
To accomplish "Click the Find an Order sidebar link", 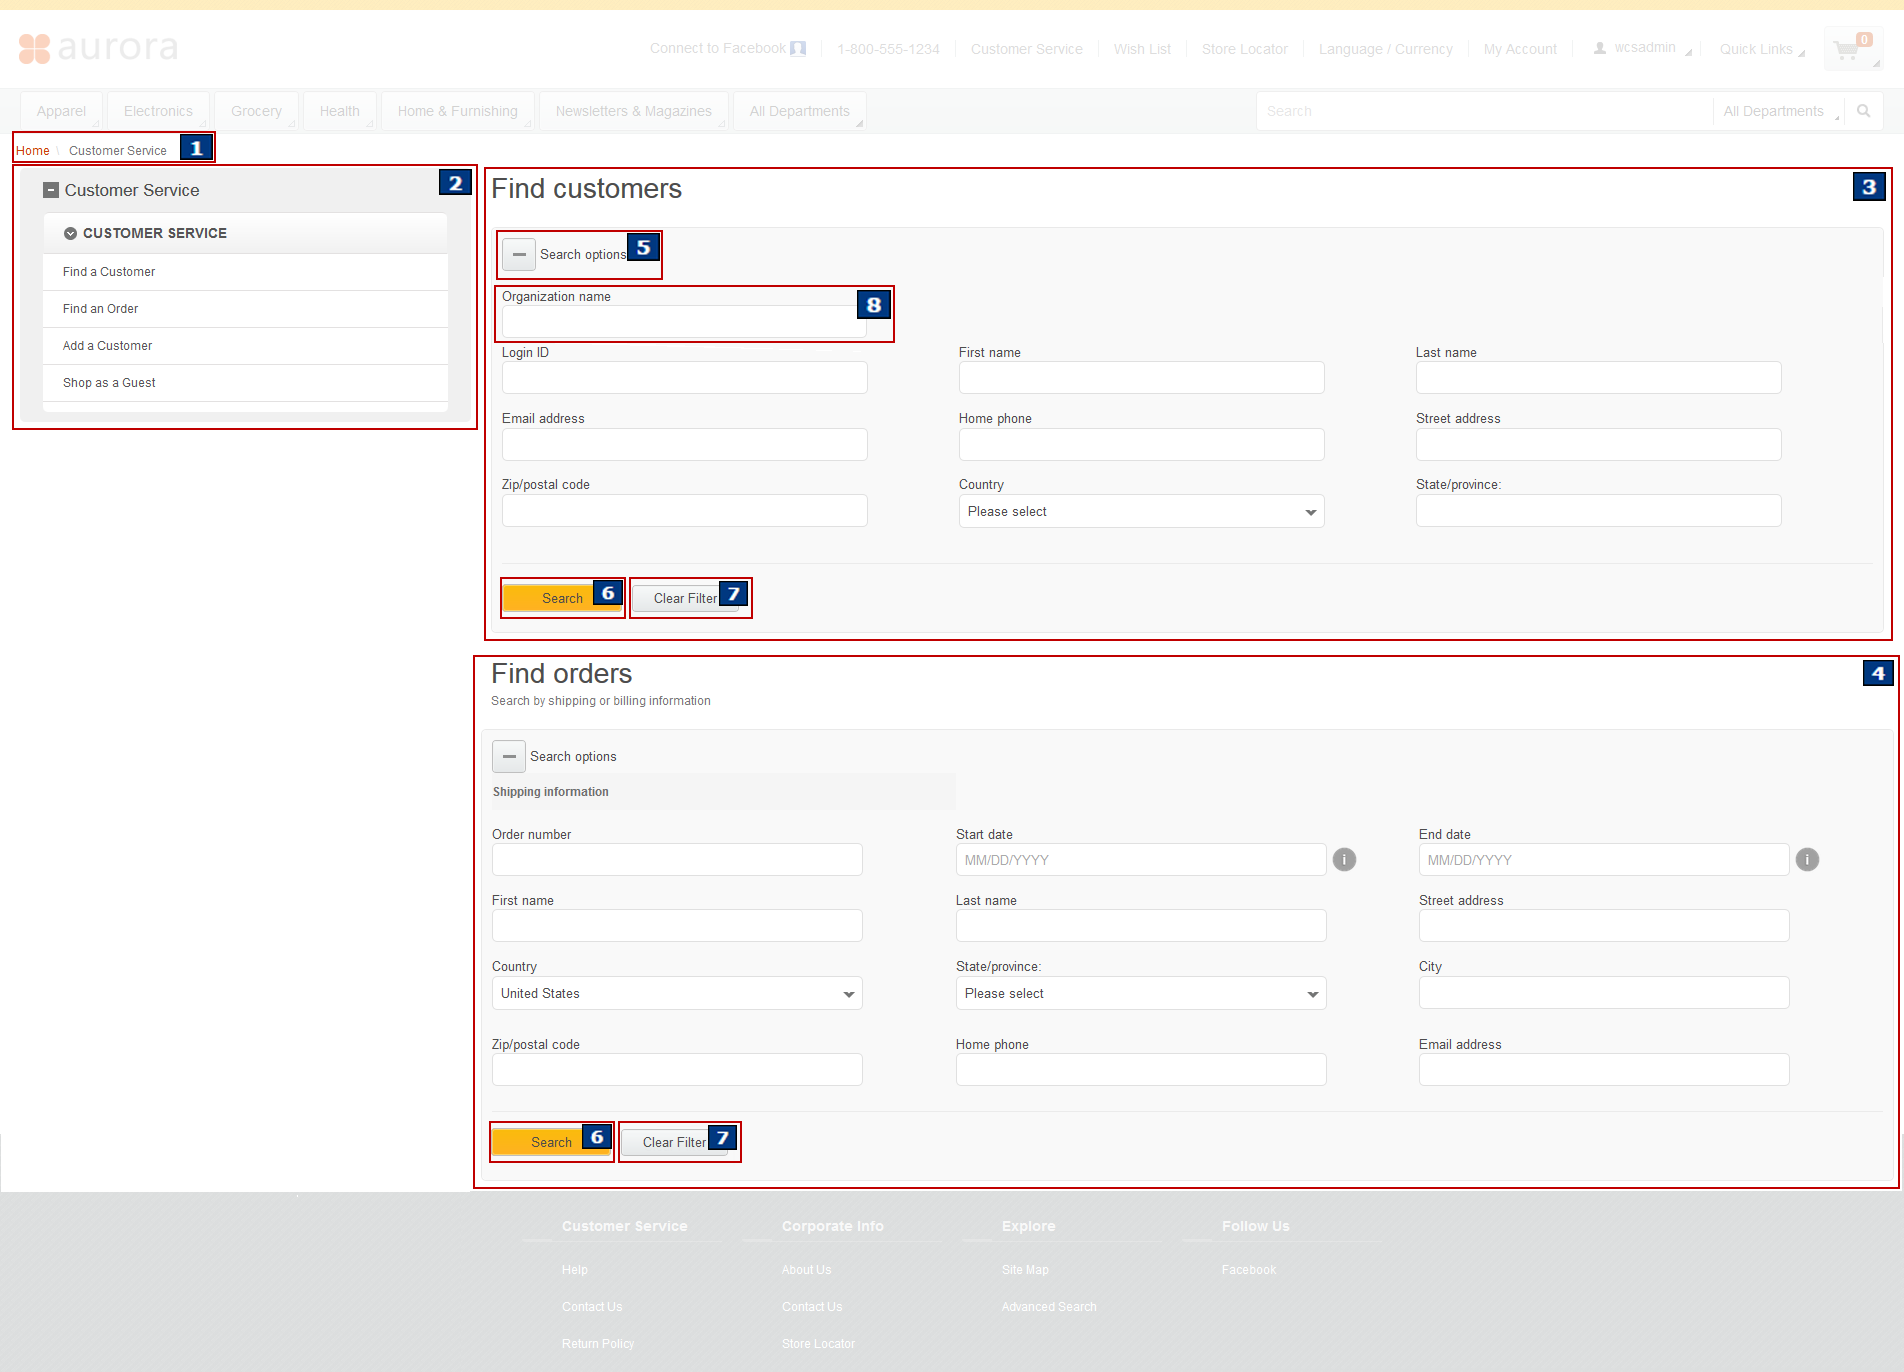I will (100, 309).
